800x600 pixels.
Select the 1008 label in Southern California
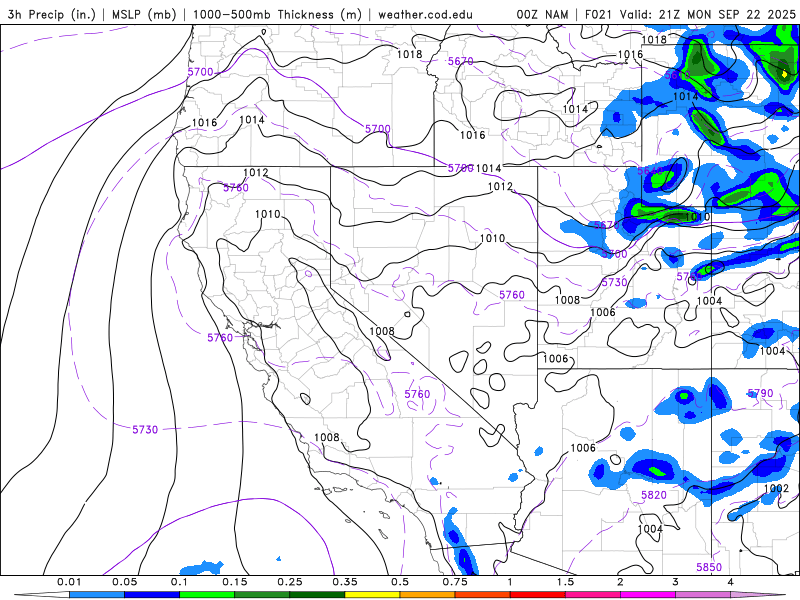pos(327,437)
